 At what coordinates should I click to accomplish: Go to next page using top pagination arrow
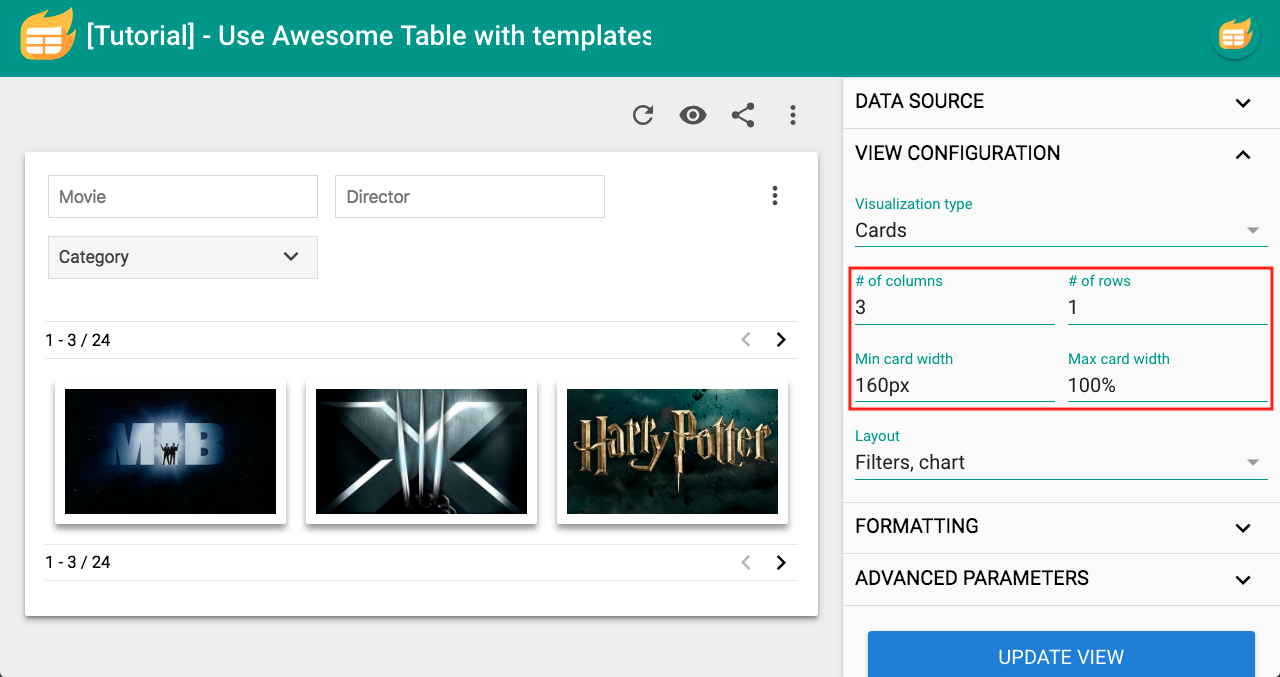[x=781, y=340]
